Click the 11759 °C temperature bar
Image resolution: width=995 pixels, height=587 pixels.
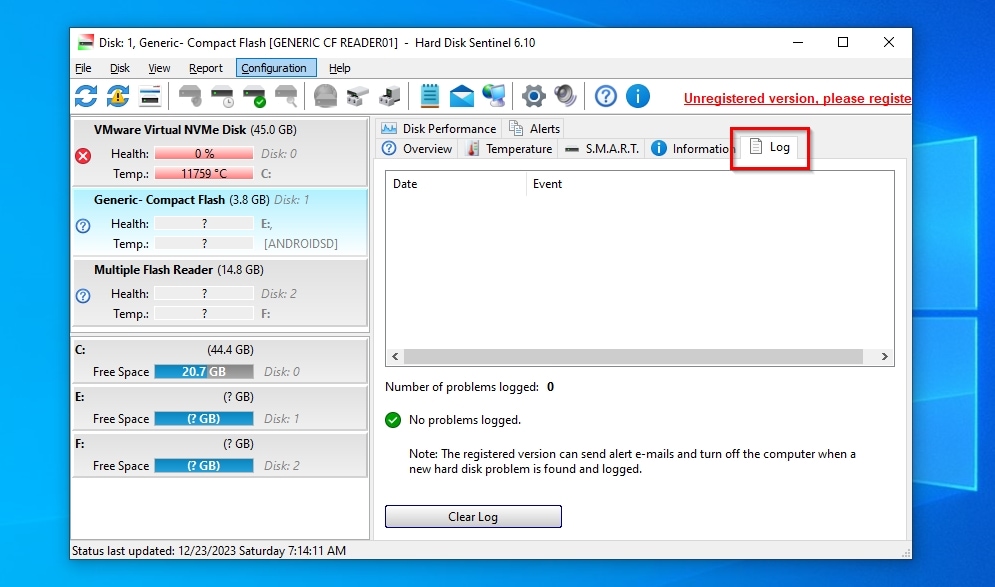click(x=204, y=173)
